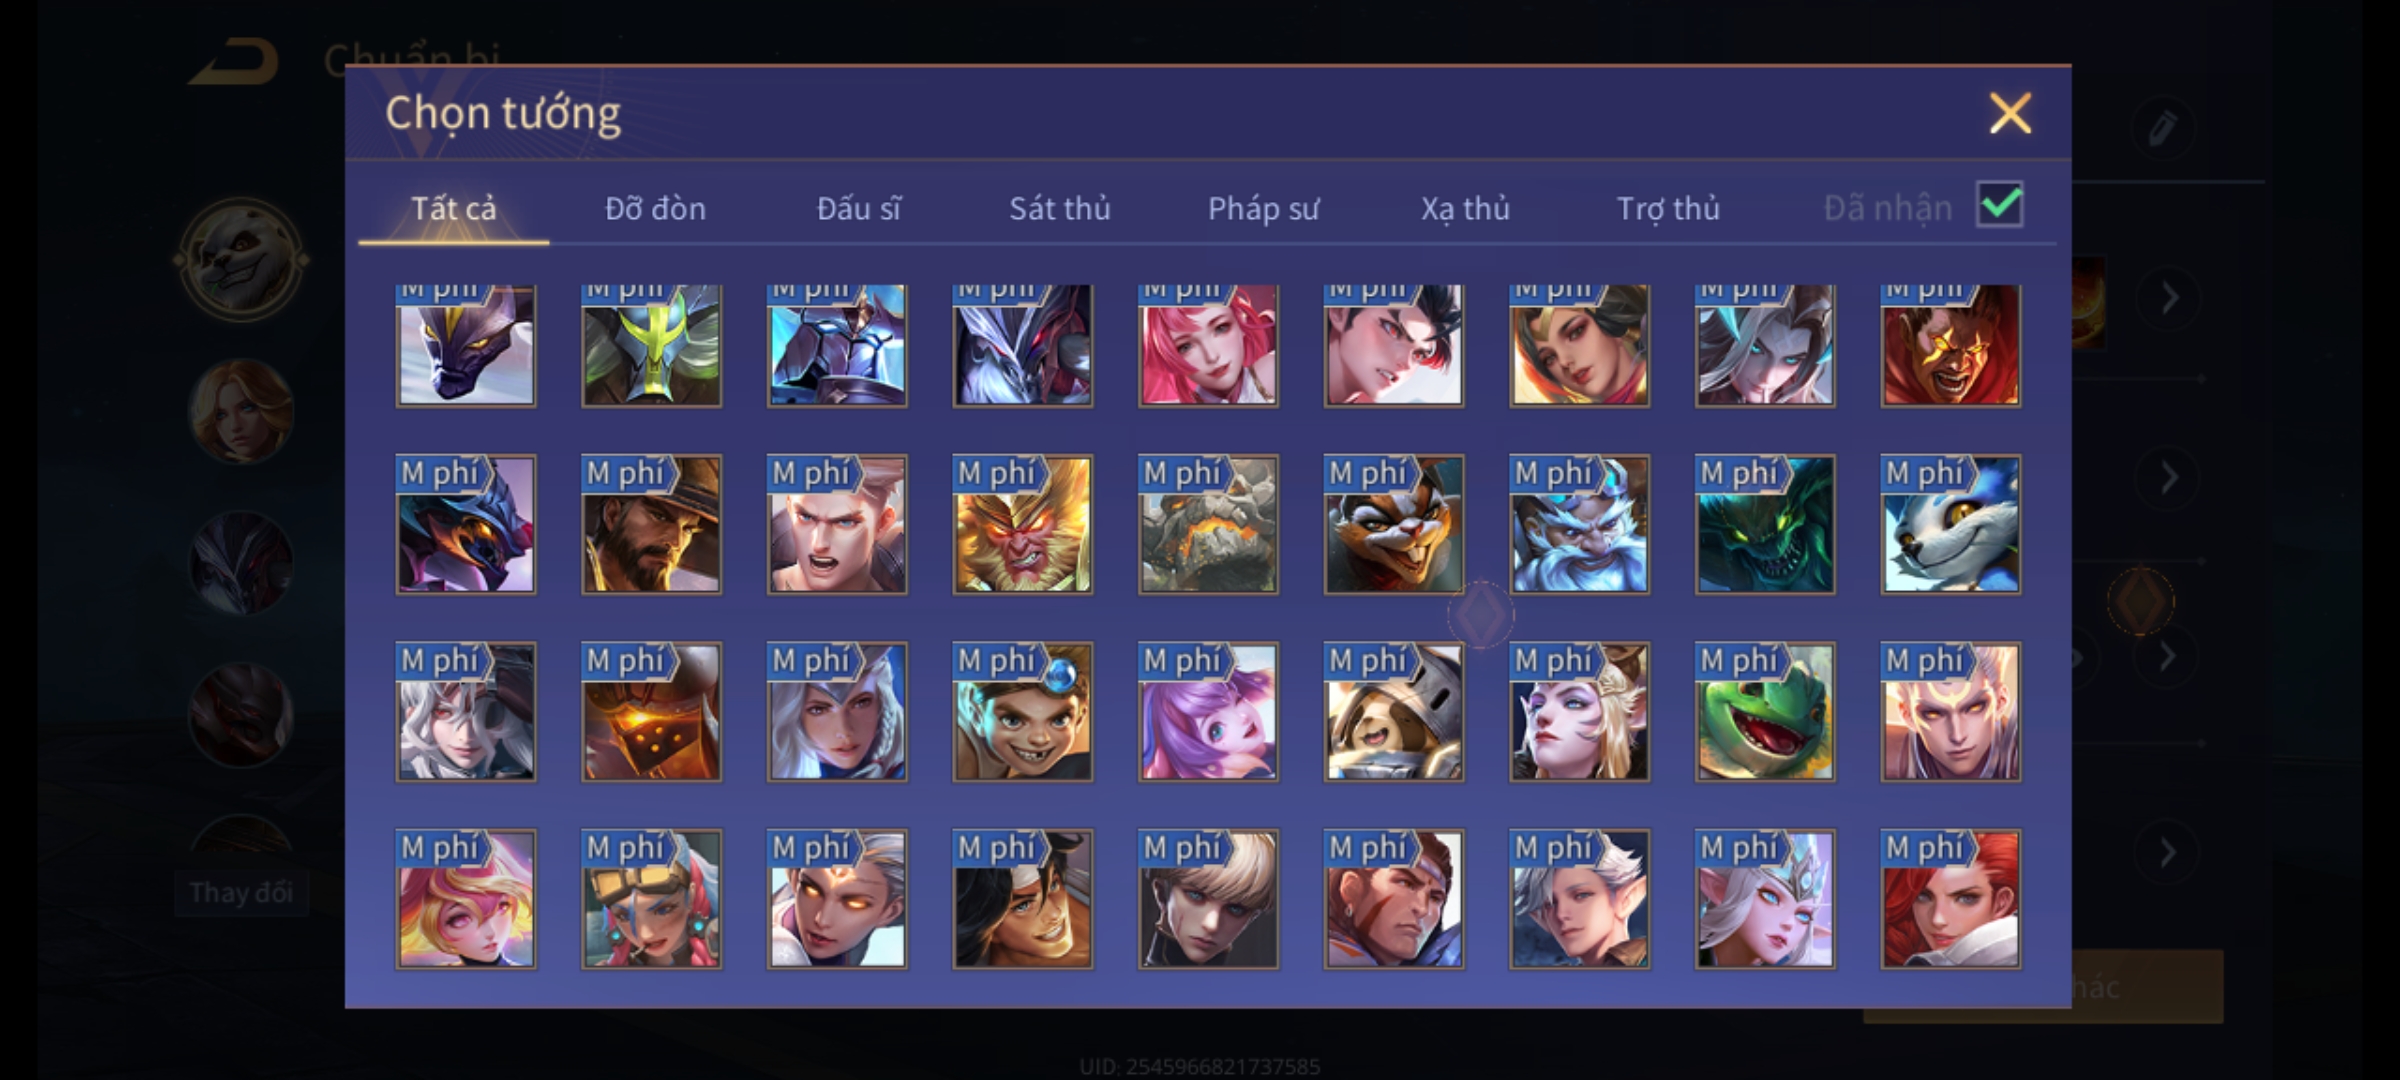The width and height of the screenshot is (2400, 1080).
Task: Close the Chọn tướng dialog
Action: tap(2010, 113)
